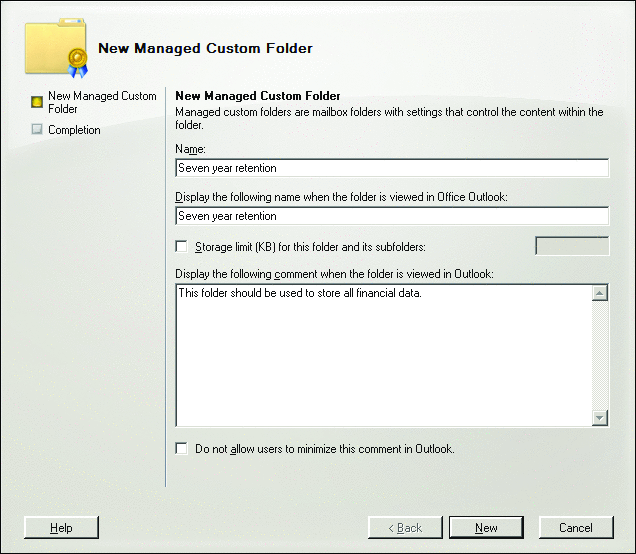Viewport: 636px width, 554px height.
Task: Click inside the Outlook comment text area
Action: pos(383,355)
